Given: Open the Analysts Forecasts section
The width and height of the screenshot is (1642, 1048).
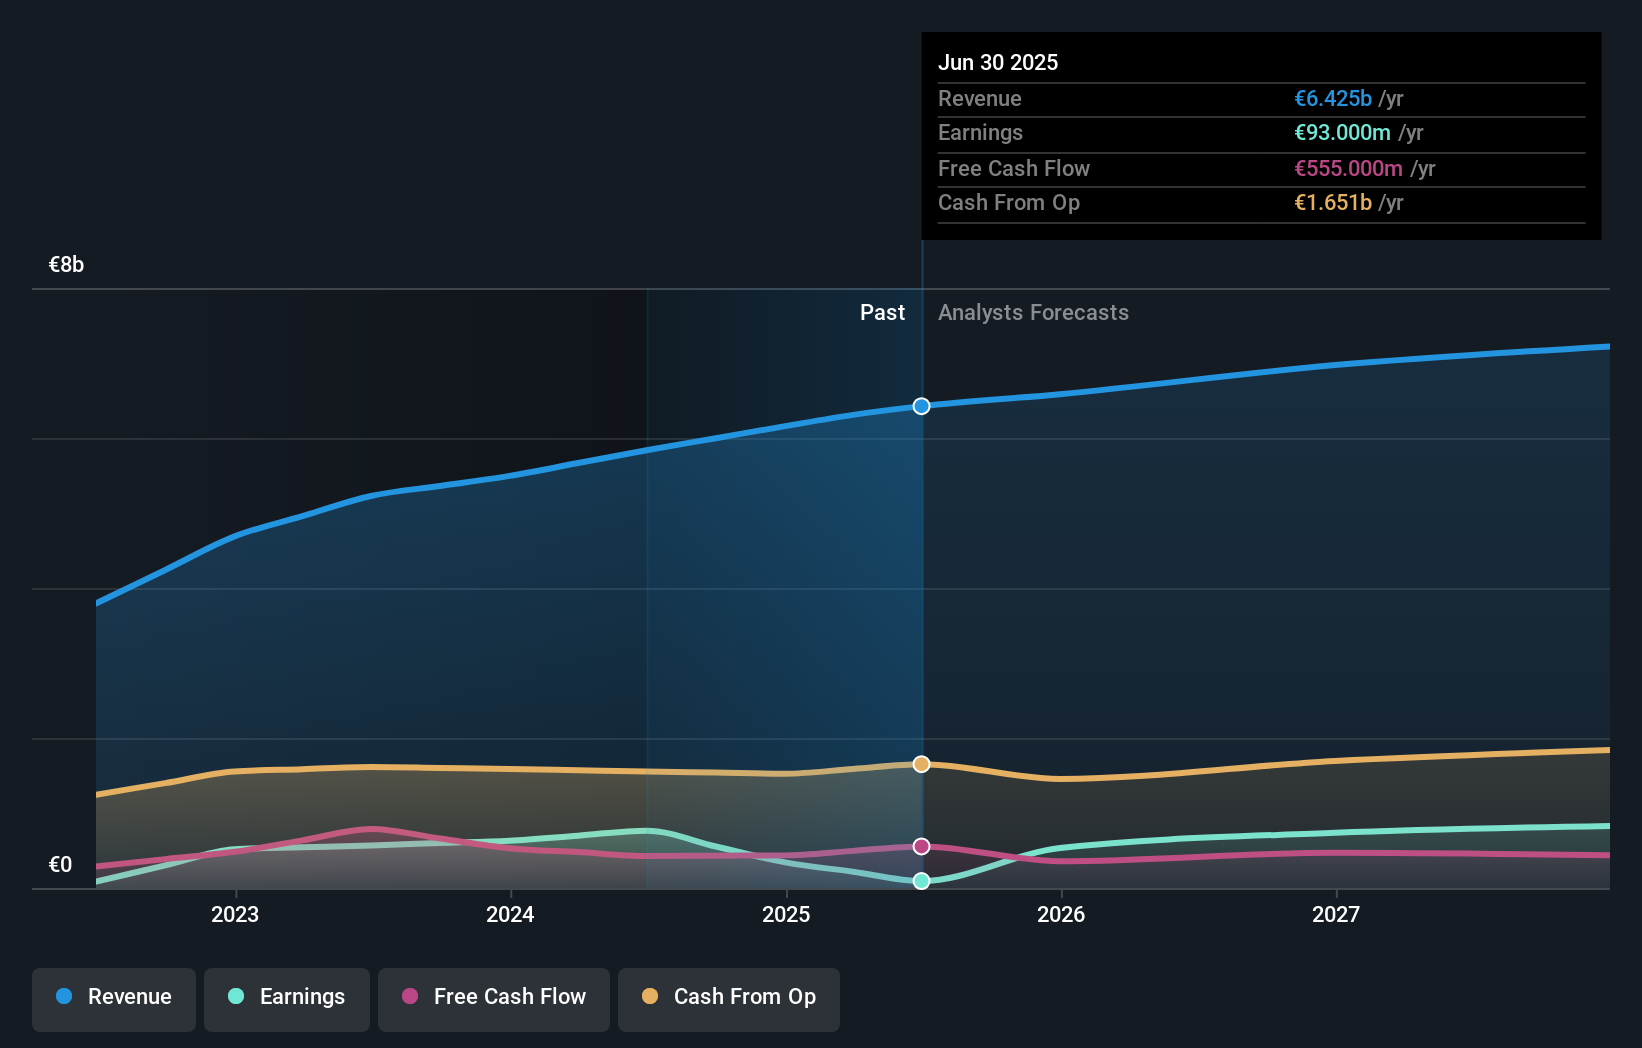Looking at the screenshot, I should pyautogui.click(x=1033, y=312).
